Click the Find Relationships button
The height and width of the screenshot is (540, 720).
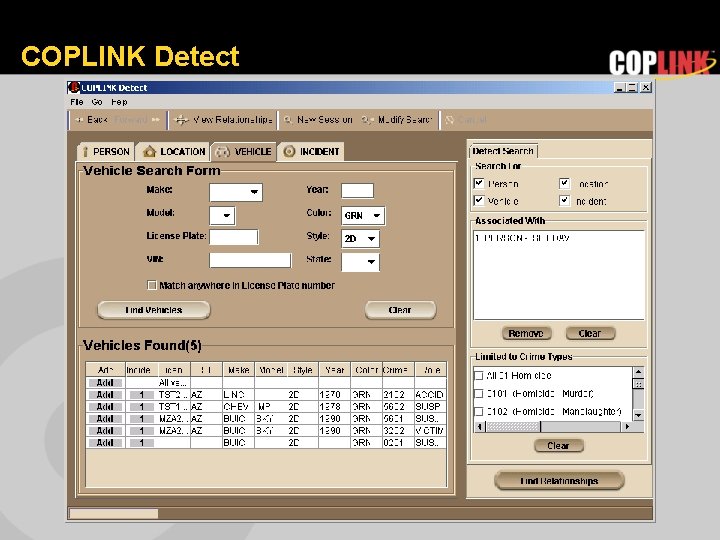tap(559, 480)
